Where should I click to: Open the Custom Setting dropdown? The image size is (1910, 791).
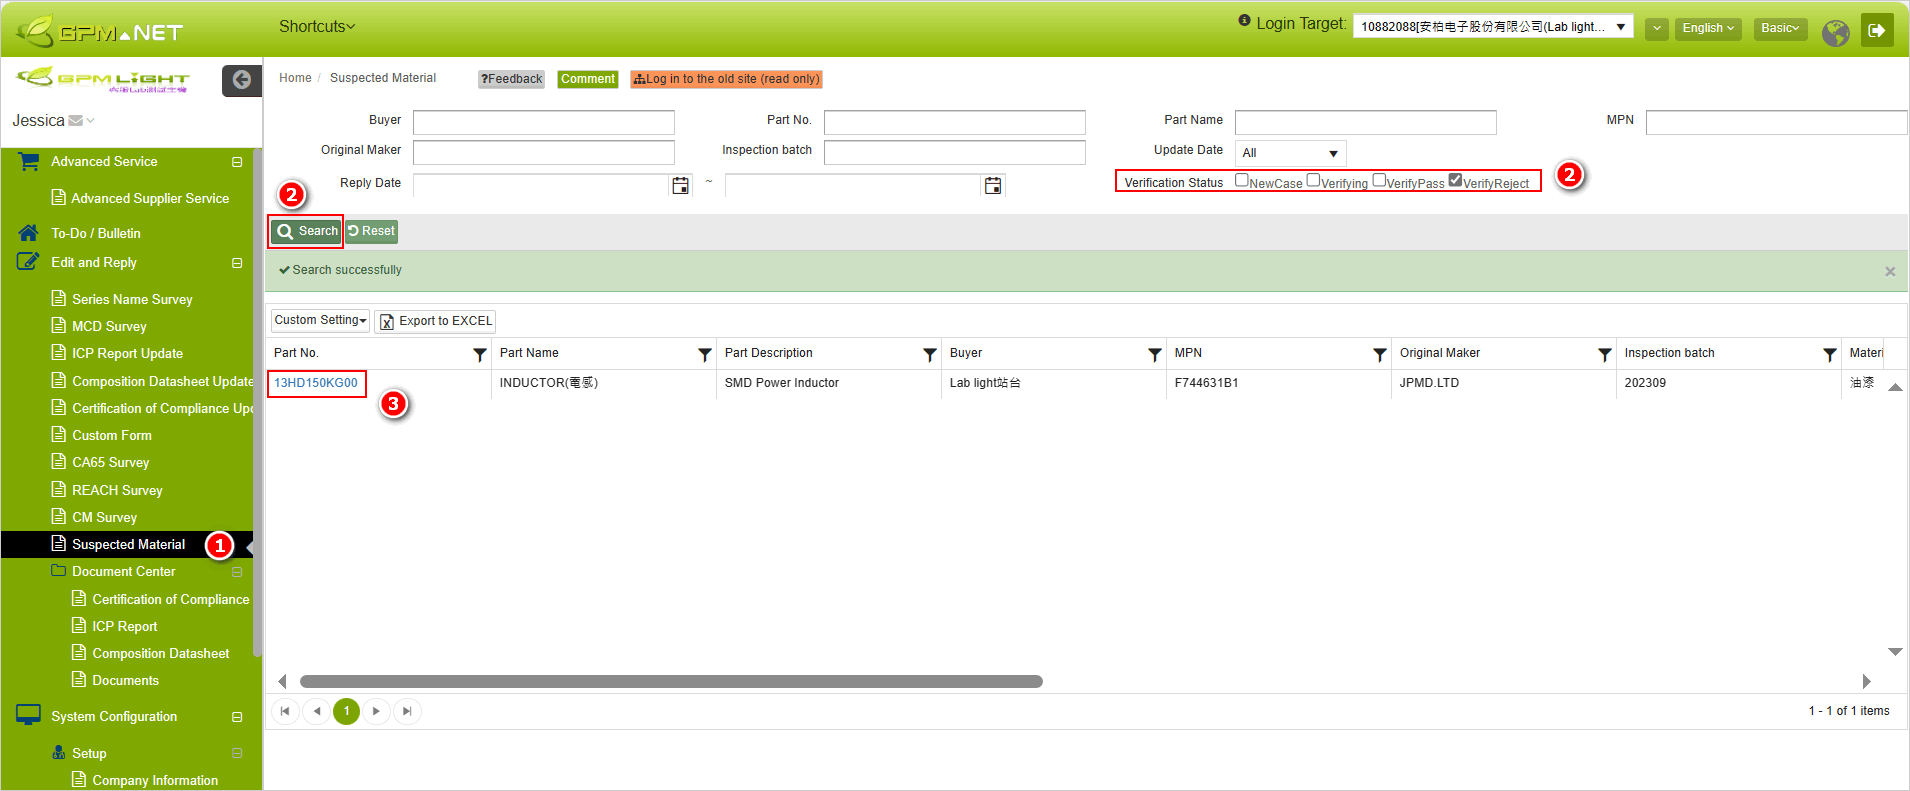(x=320, y=320)
